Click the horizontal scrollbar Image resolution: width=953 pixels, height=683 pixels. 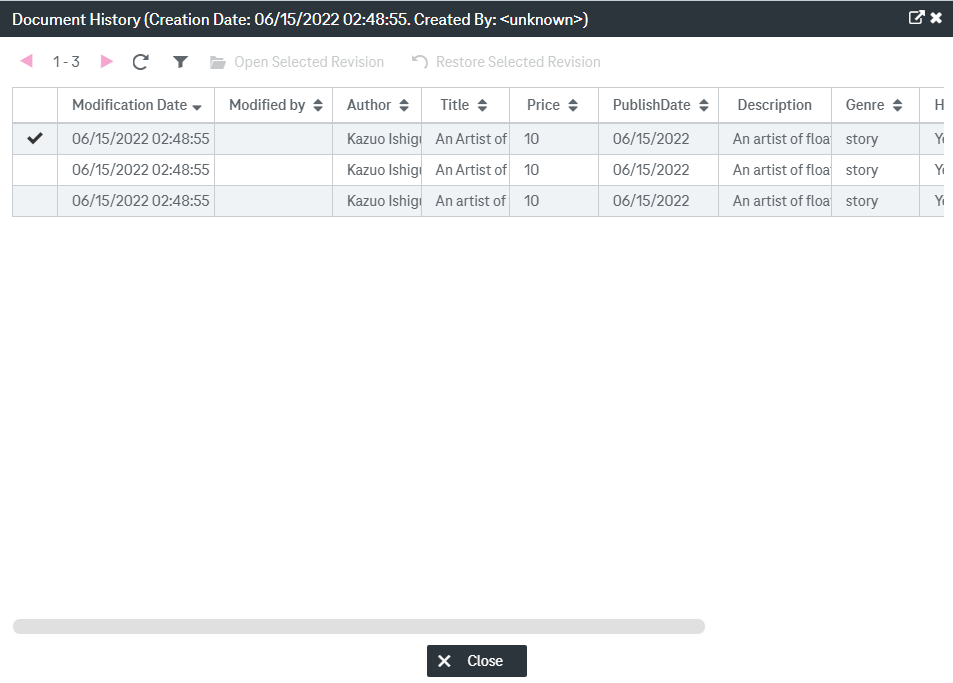pos(356,626)
